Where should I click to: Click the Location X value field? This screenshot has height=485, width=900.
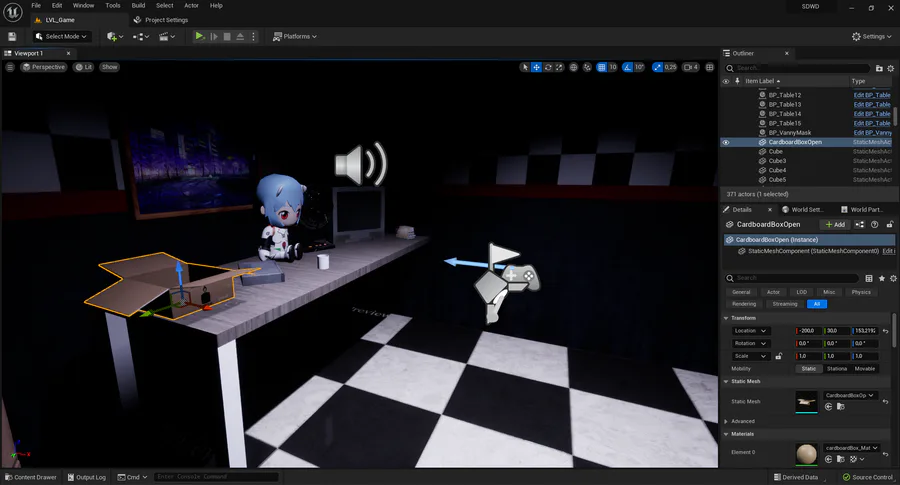808,331
